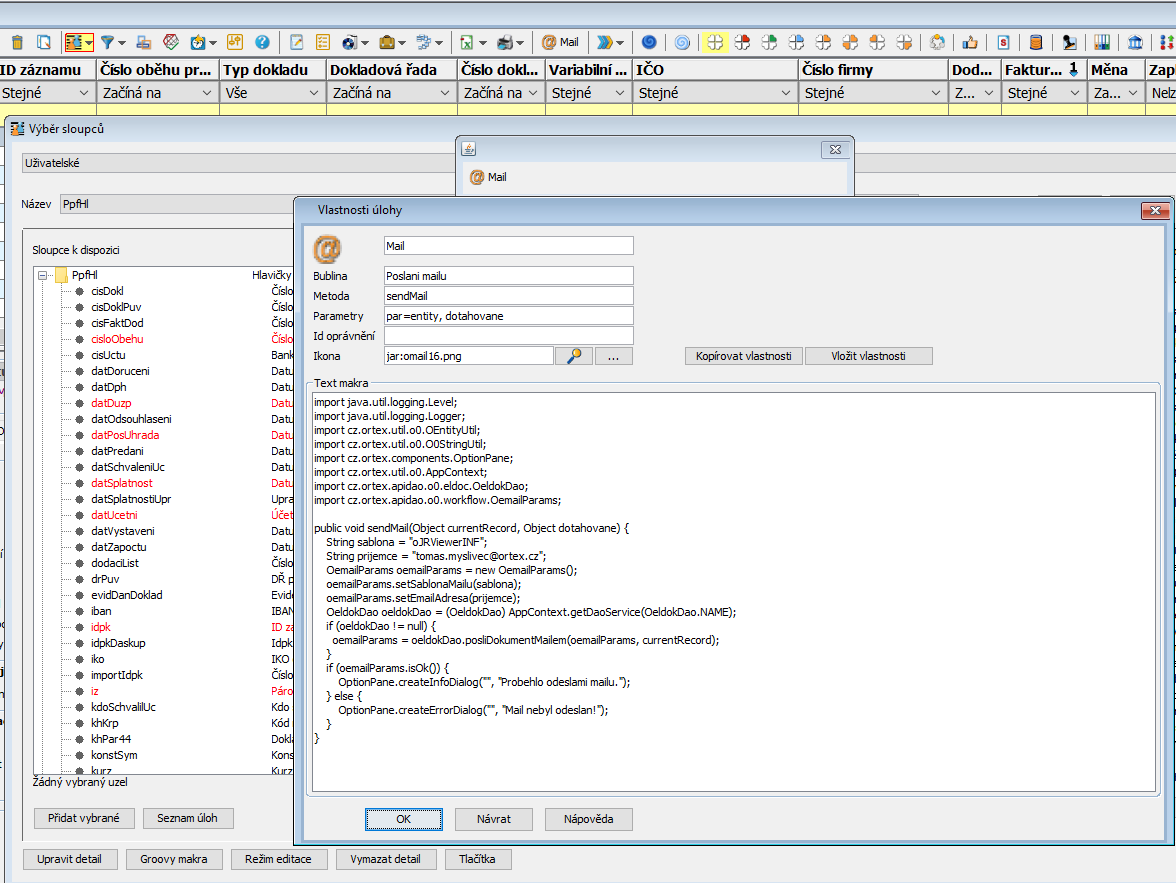Viewport: 1176px width, 883px height.
Task: Click into the Parametry text field
Action: [x=508, y=316]
